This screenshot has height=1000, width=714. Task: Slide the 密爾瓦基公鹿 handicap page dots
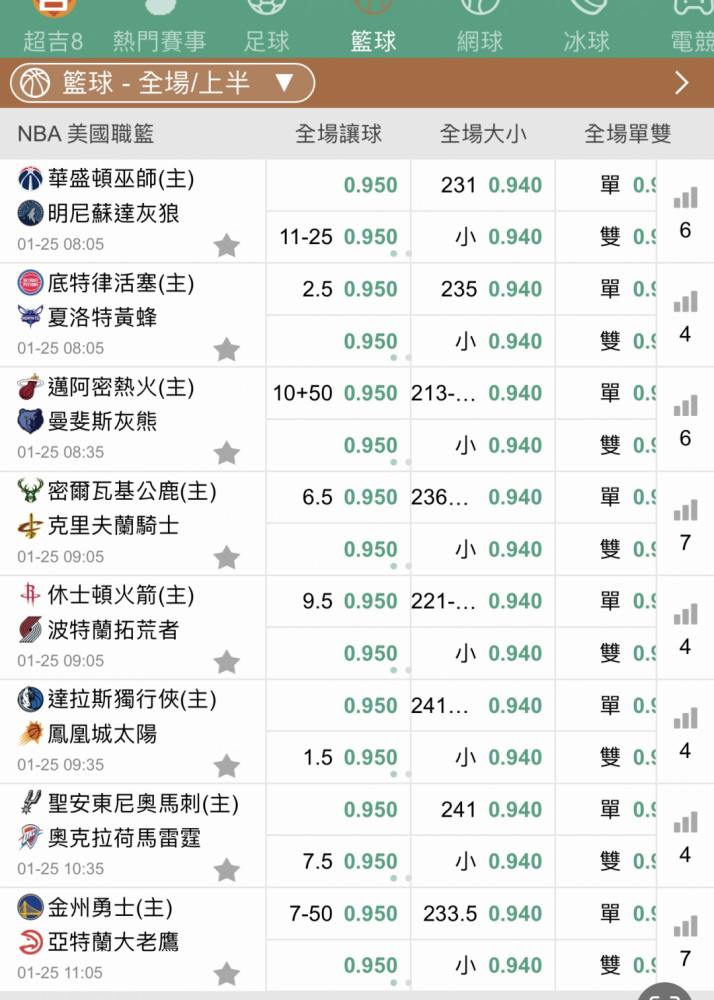click(x=401, y=566)
